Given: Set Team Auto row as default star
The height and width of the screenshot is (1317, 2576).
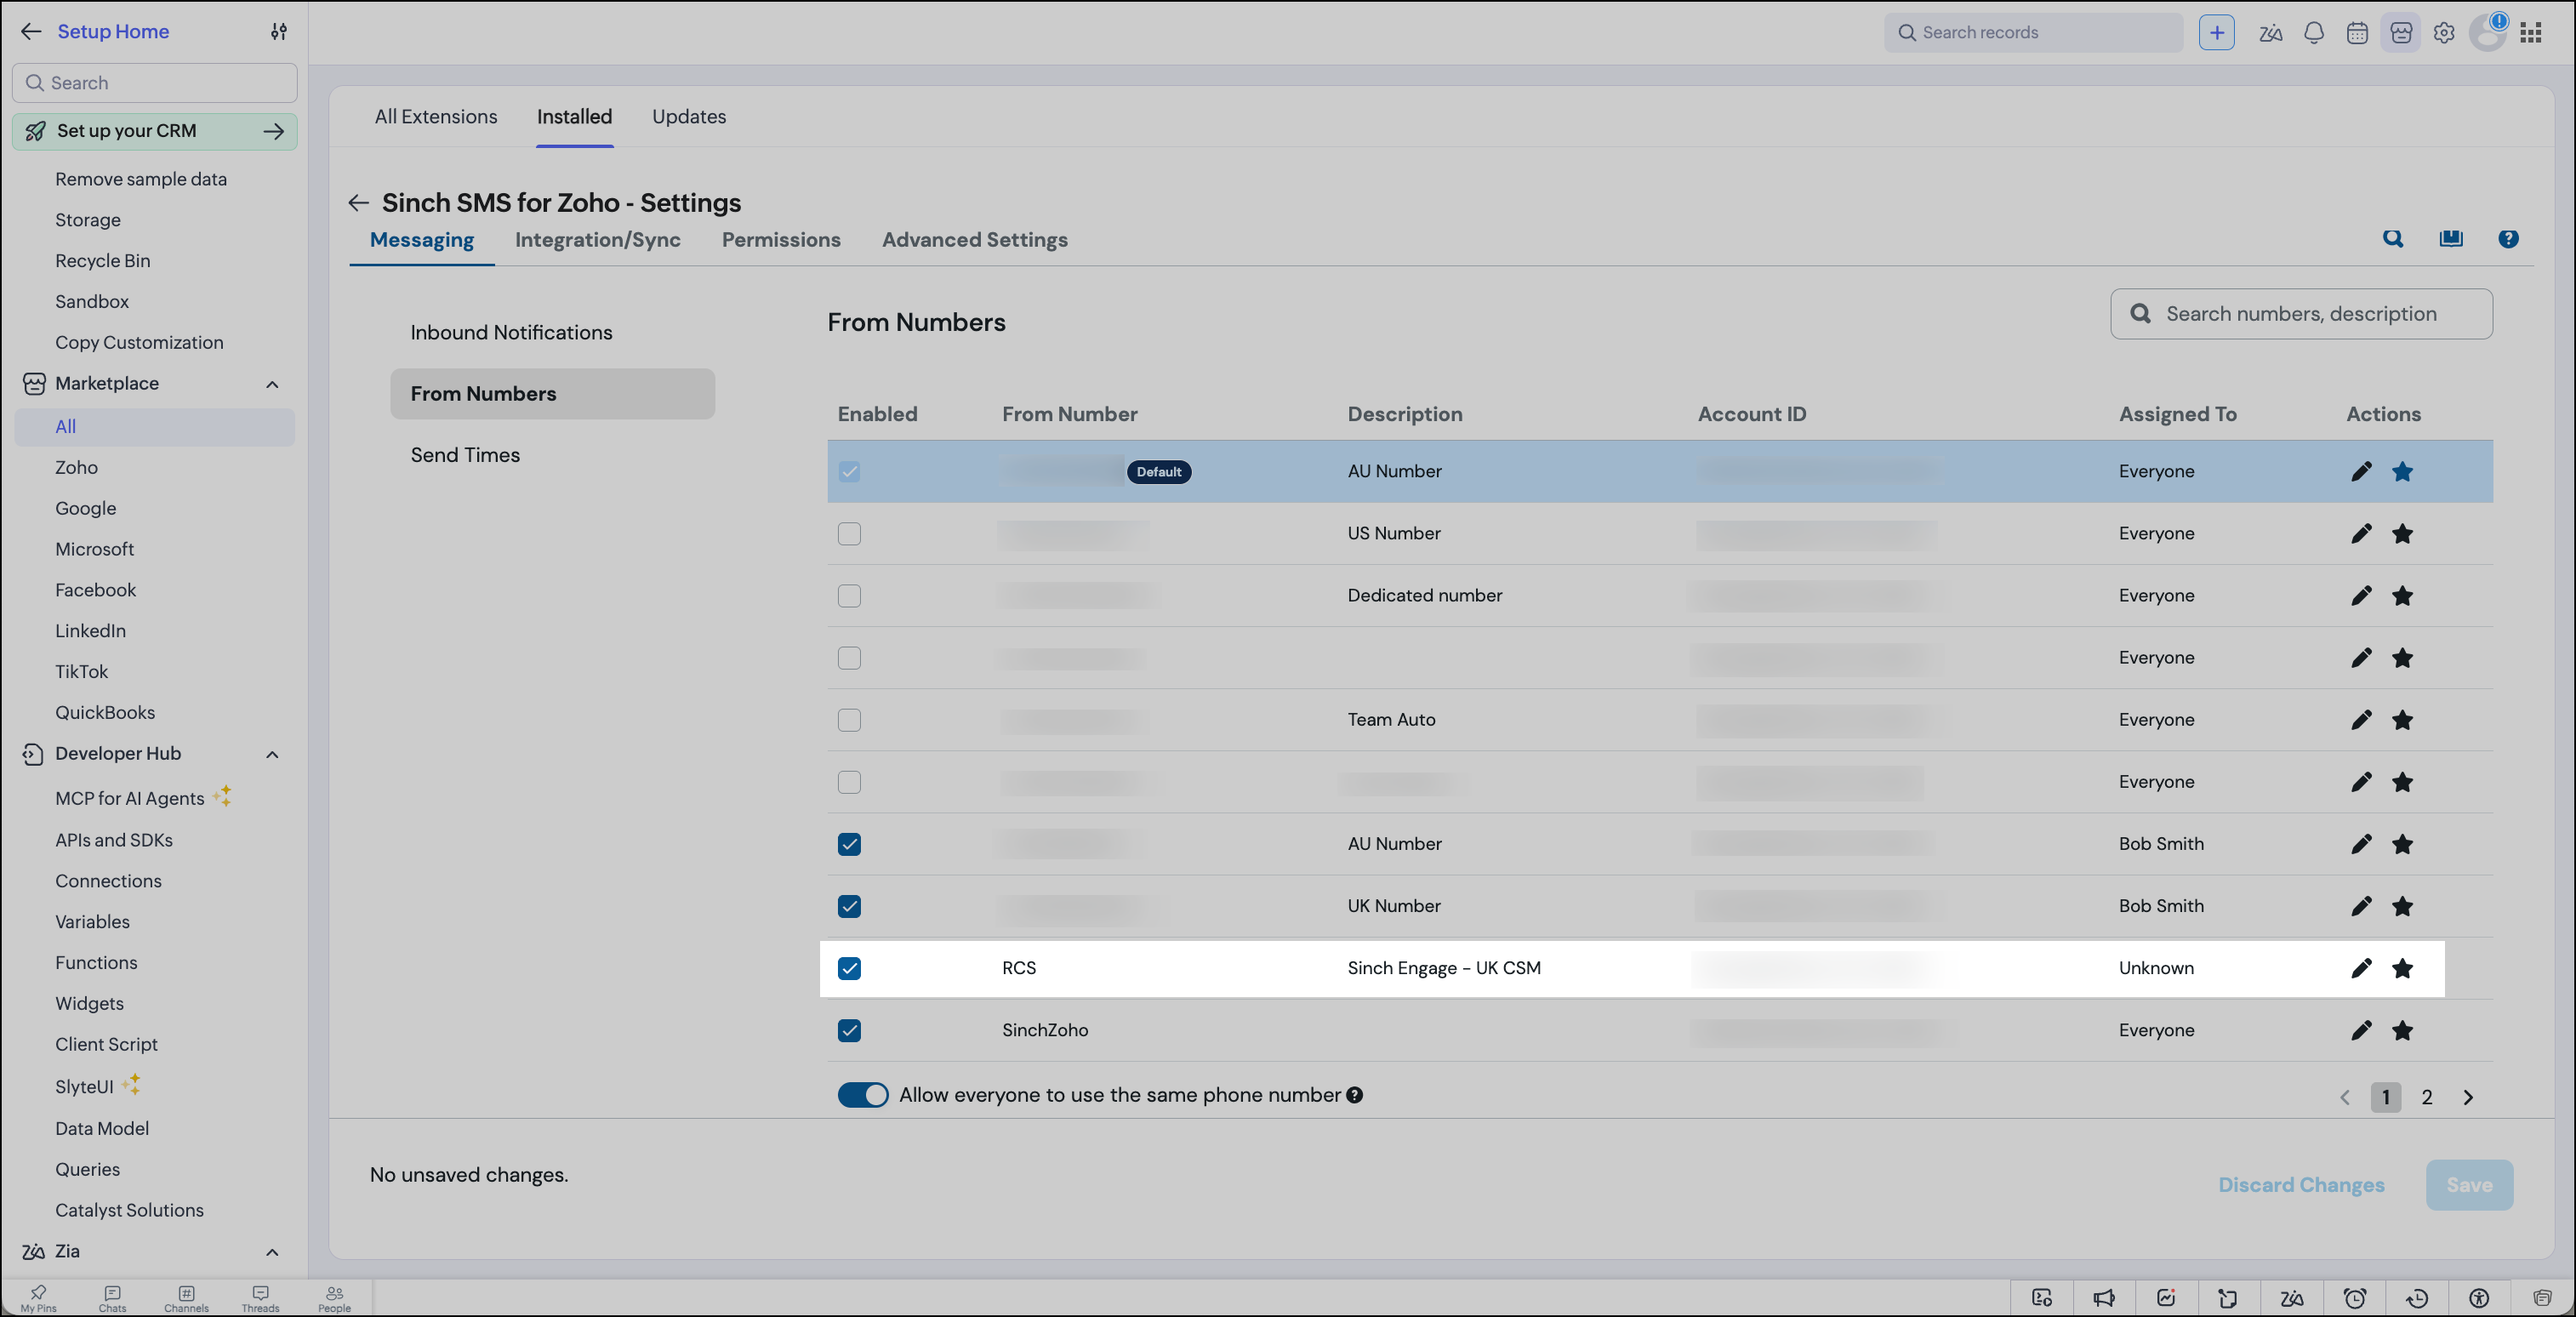Looking at the screenshot, I should pos(2402,720).
